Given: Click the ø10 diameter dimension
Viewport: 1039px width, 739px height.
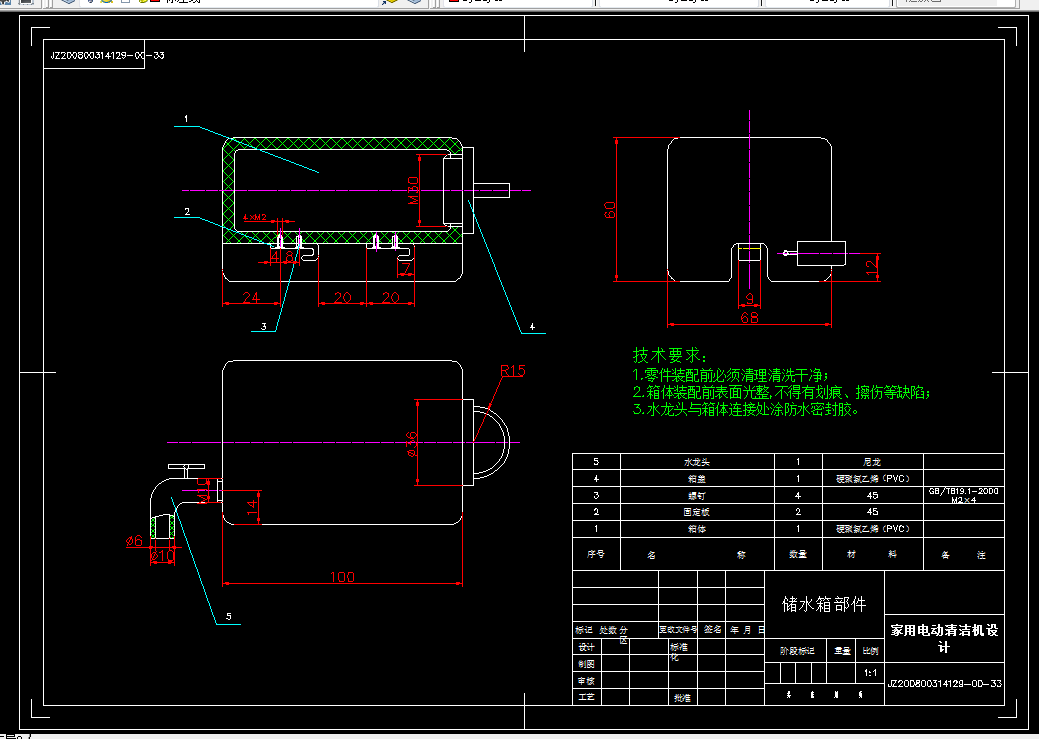Looking at the screenshot, I should [x=162, y=556].
